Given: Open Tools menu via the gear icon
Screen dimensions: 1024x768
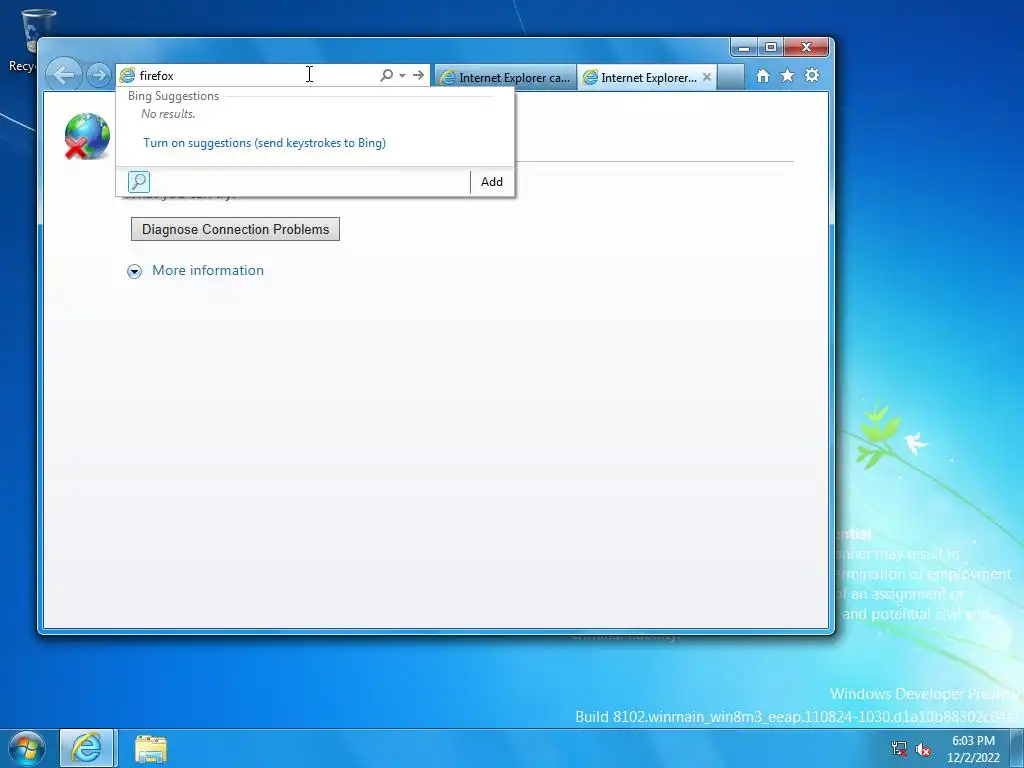Looking at the screenshot, I should (x=812, y=75).
